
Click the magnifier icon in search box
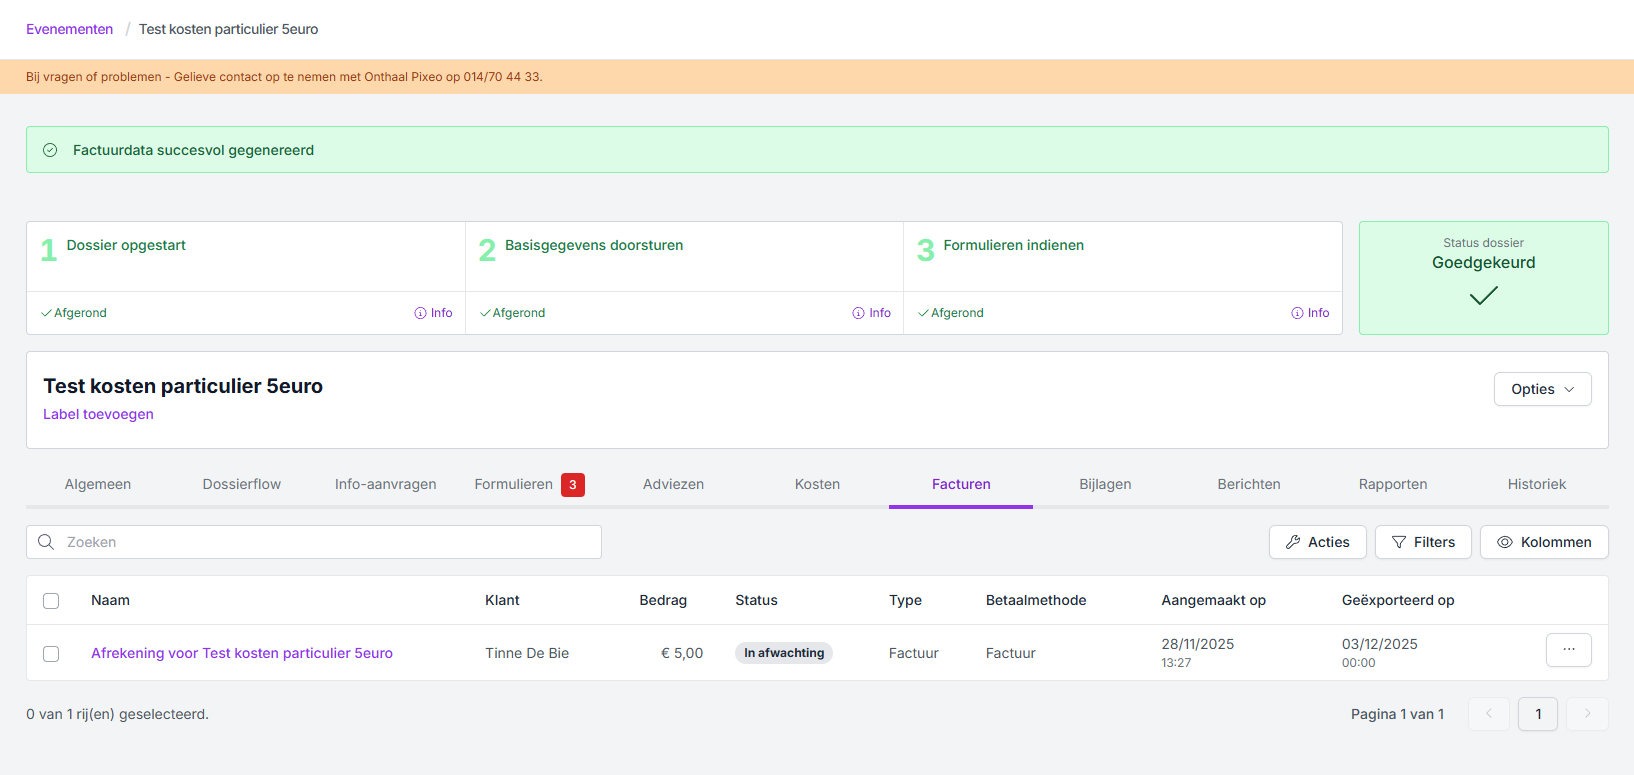point(46,542)
